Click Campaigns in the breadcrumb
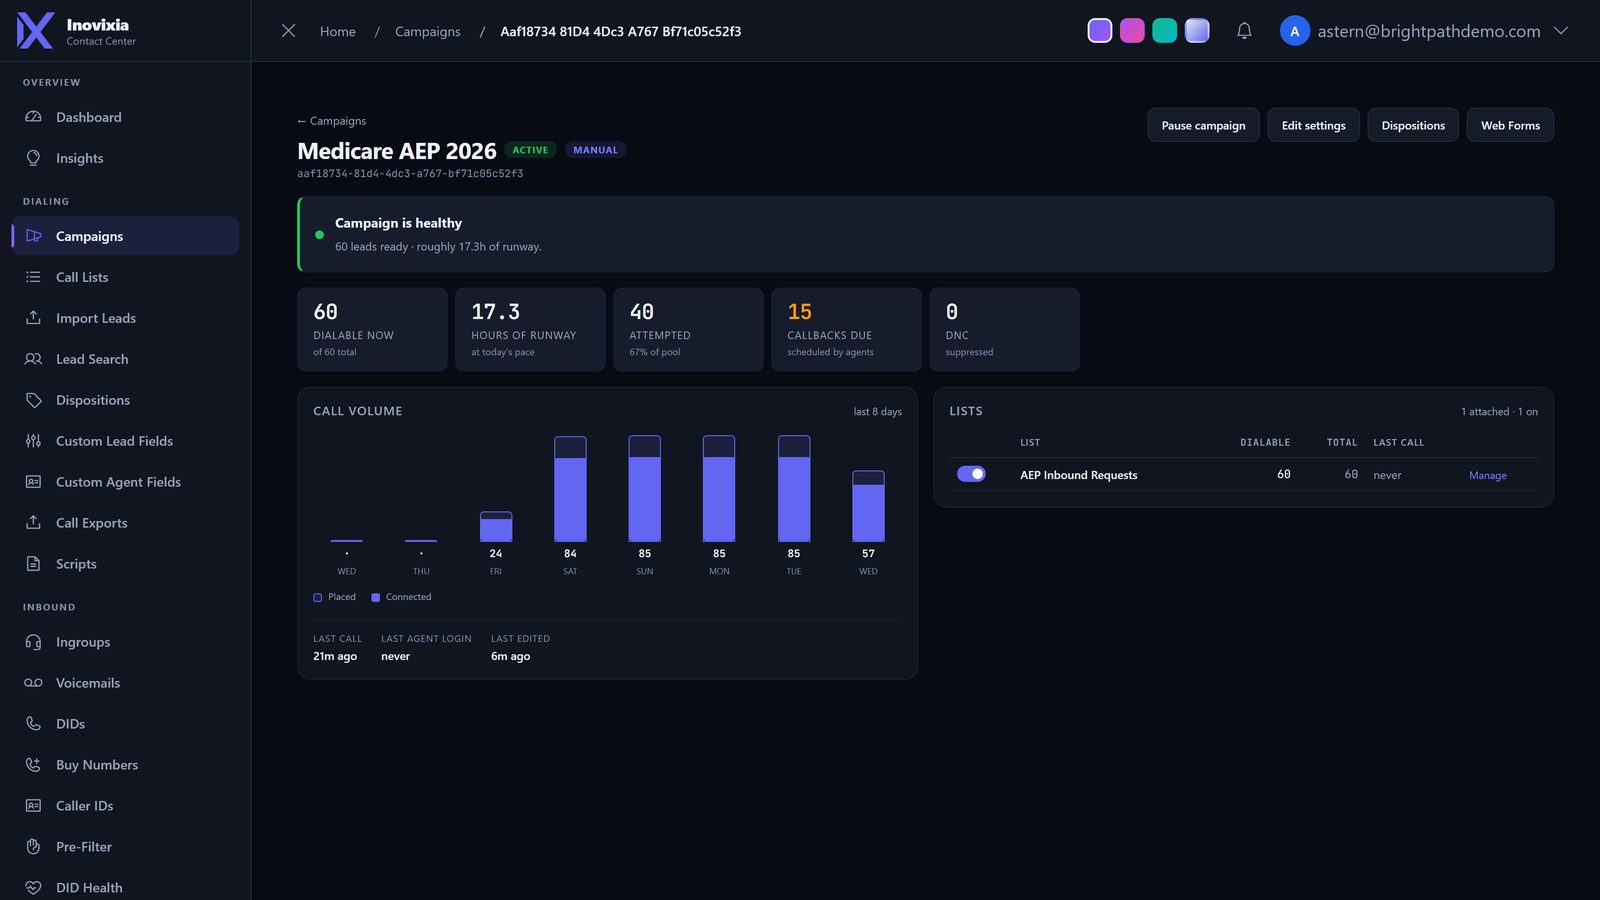 point(427,31)
